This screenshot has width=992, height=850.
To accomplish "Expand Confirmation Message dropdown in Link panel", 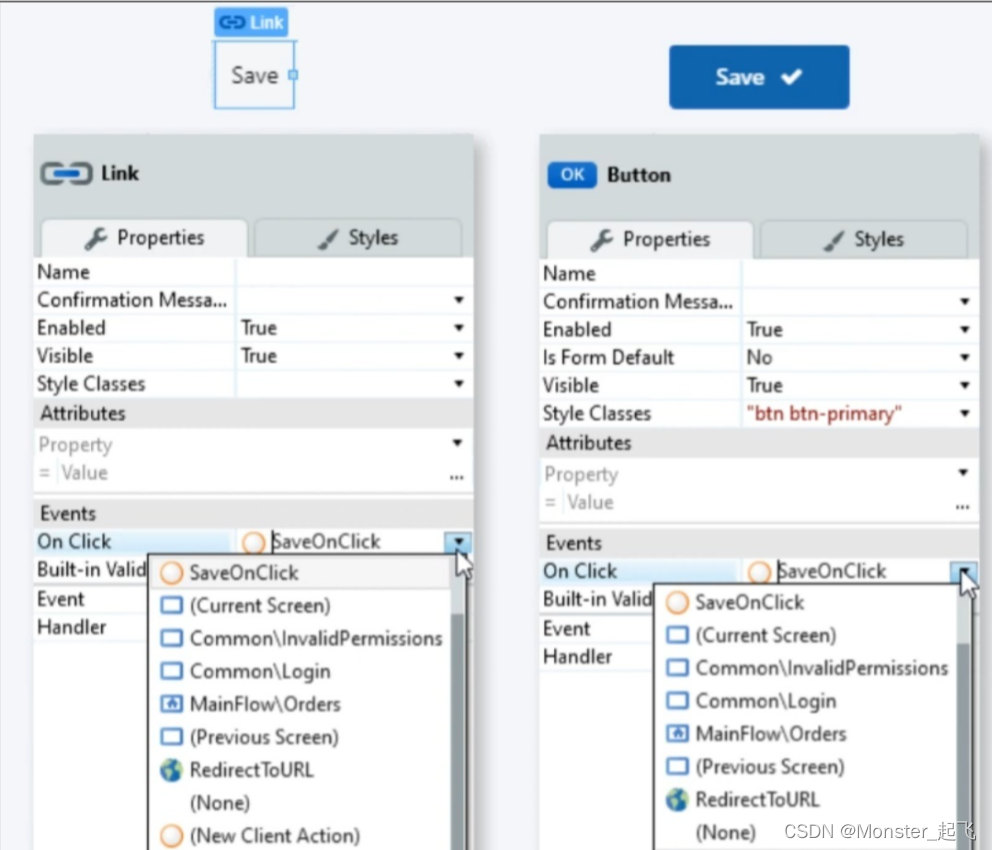I will coord(459,300).
